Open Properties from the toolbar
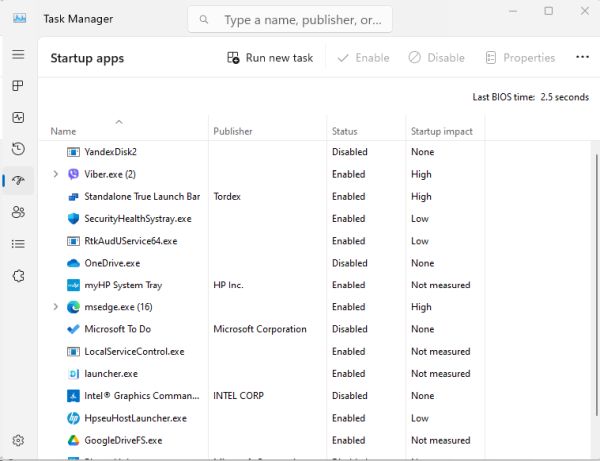 pyautogui.click(x=520, y=58)
